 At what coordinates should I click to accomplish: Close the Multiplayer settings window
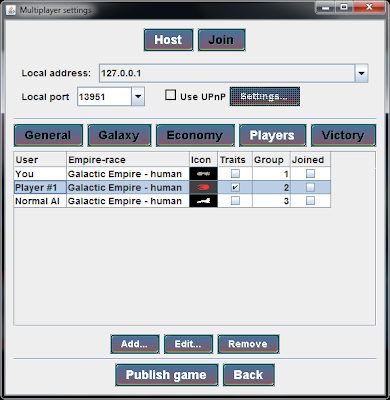[369, 7]
